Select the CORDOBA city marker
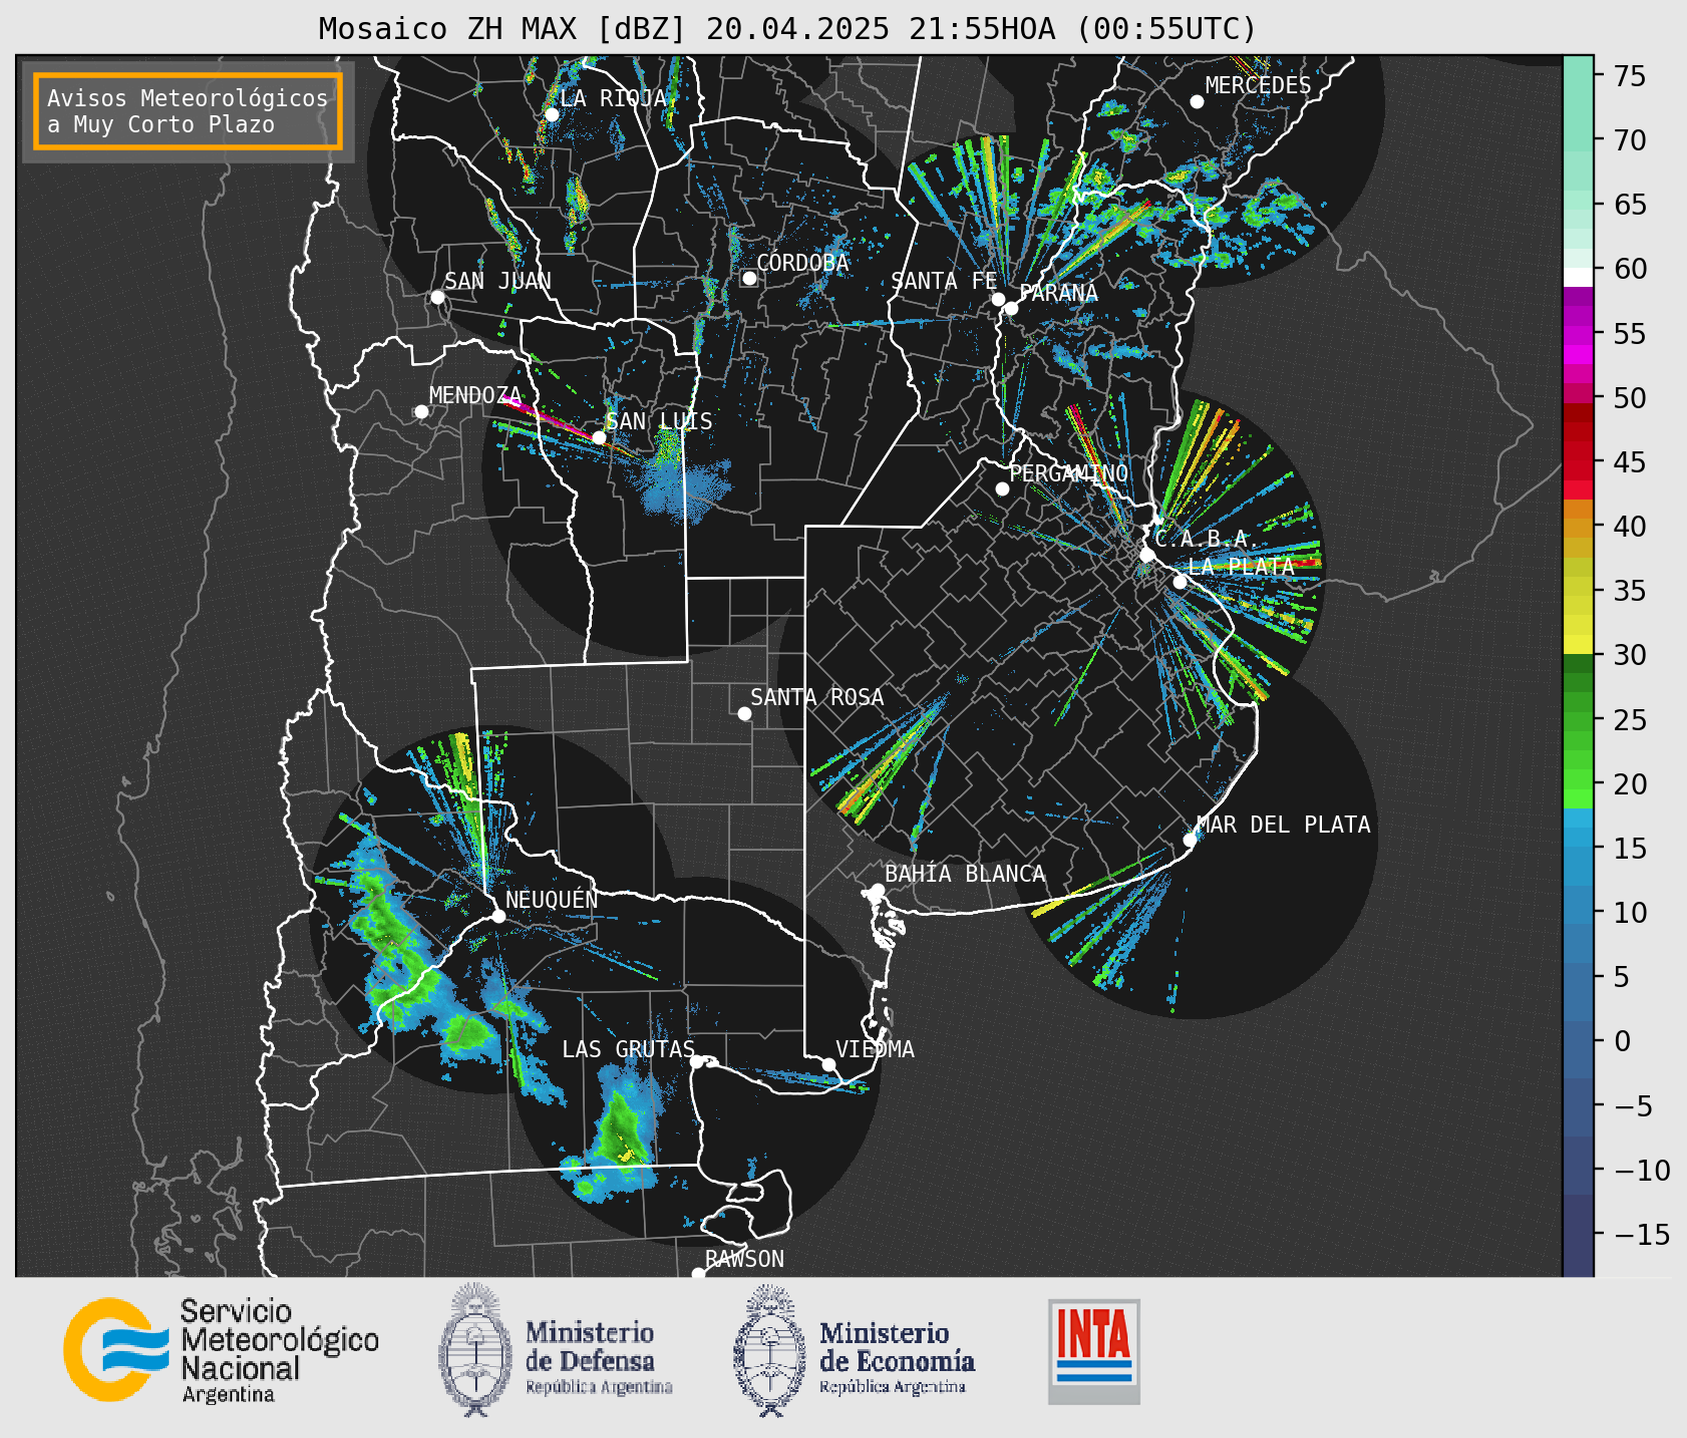1687x1438 pixels. (749, 278)
